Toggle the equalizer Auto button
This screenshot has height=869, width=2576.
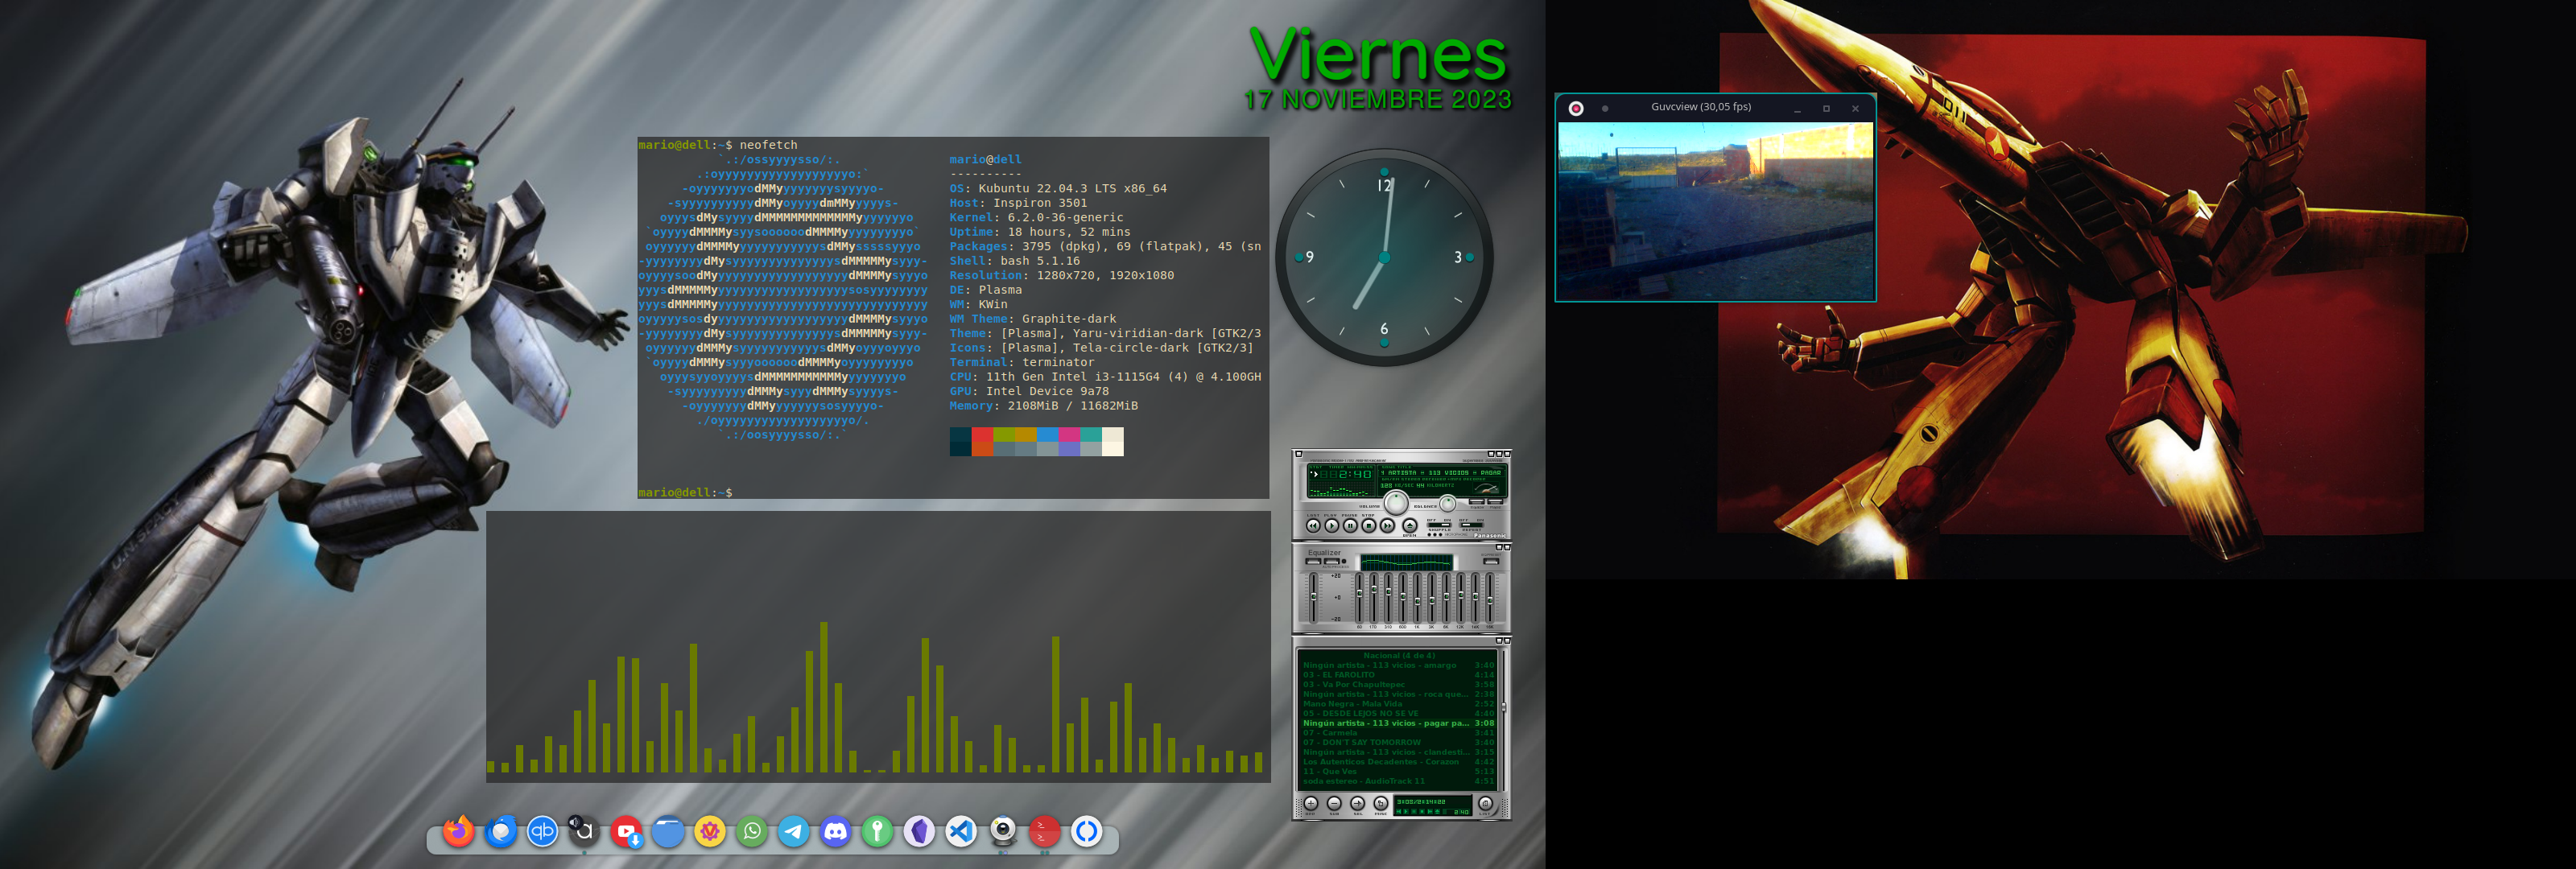coord(1332,561)
